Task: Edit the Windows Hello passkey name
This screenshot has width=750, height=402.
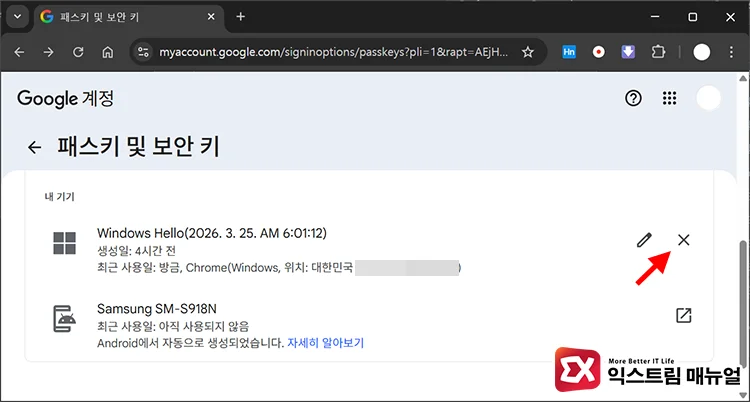Action: 644,240
